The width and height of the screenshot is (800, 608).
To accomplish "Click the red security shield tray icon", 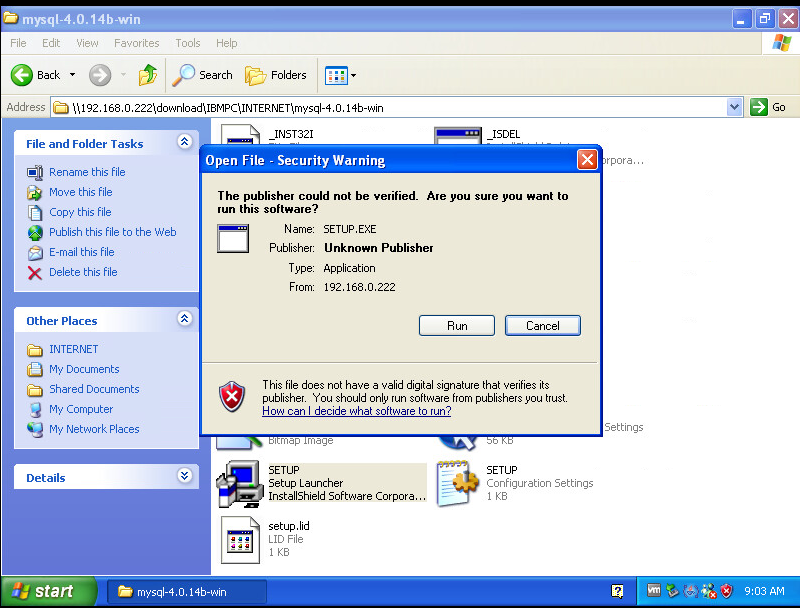I will click(727, 591).
